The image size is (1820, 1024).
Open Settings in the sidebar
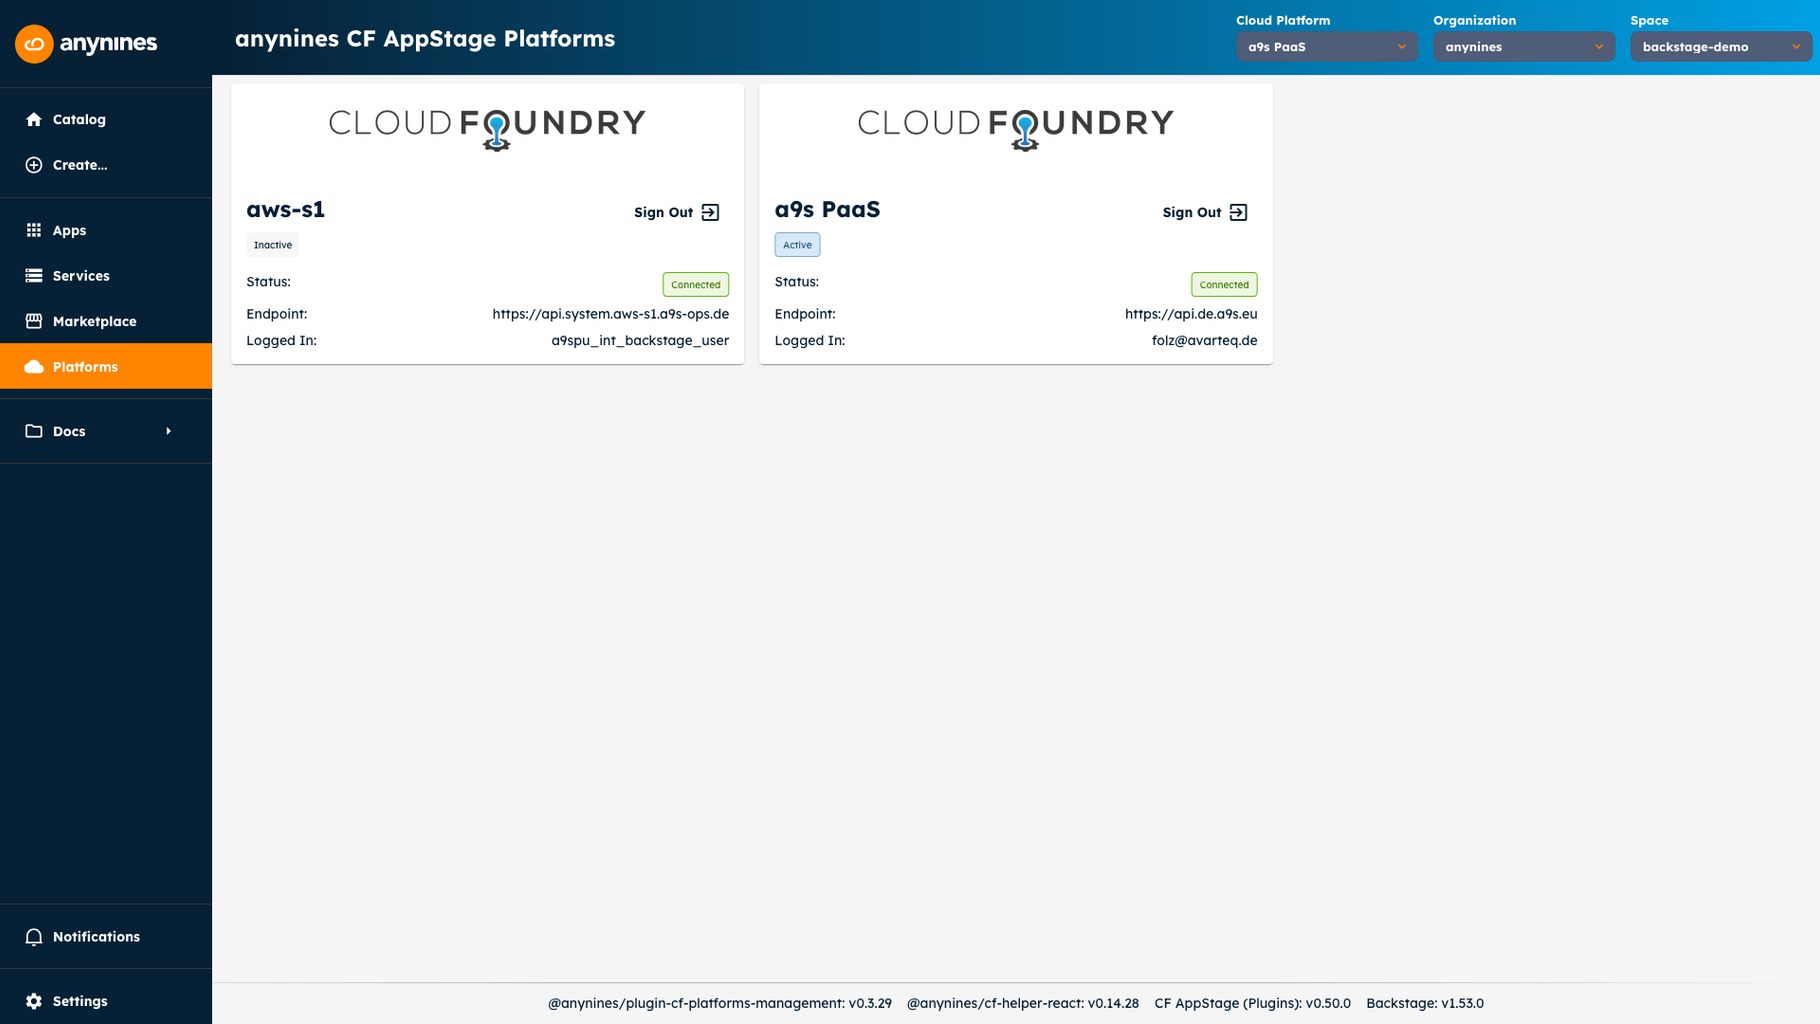click(106, 1001)
